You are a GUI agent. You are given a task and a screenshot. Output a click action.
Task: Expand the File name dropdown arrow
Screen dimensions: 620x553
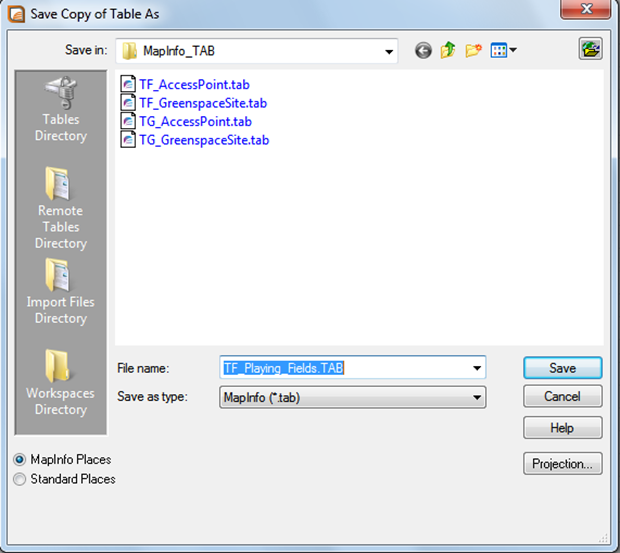point(477,368)
